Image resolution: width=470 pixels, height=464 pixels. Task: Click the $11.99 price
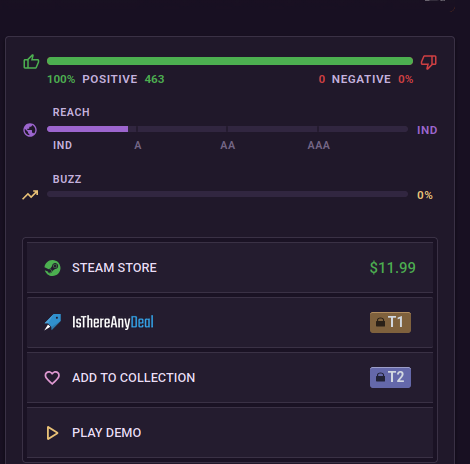[393, 268]
